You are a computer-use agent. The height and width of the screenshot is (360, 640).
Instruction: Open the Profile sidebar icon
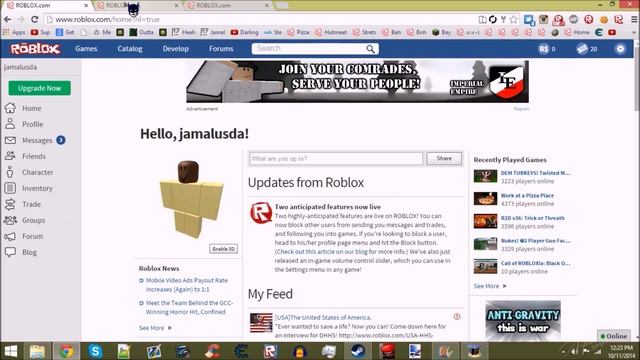pos(10,124)
